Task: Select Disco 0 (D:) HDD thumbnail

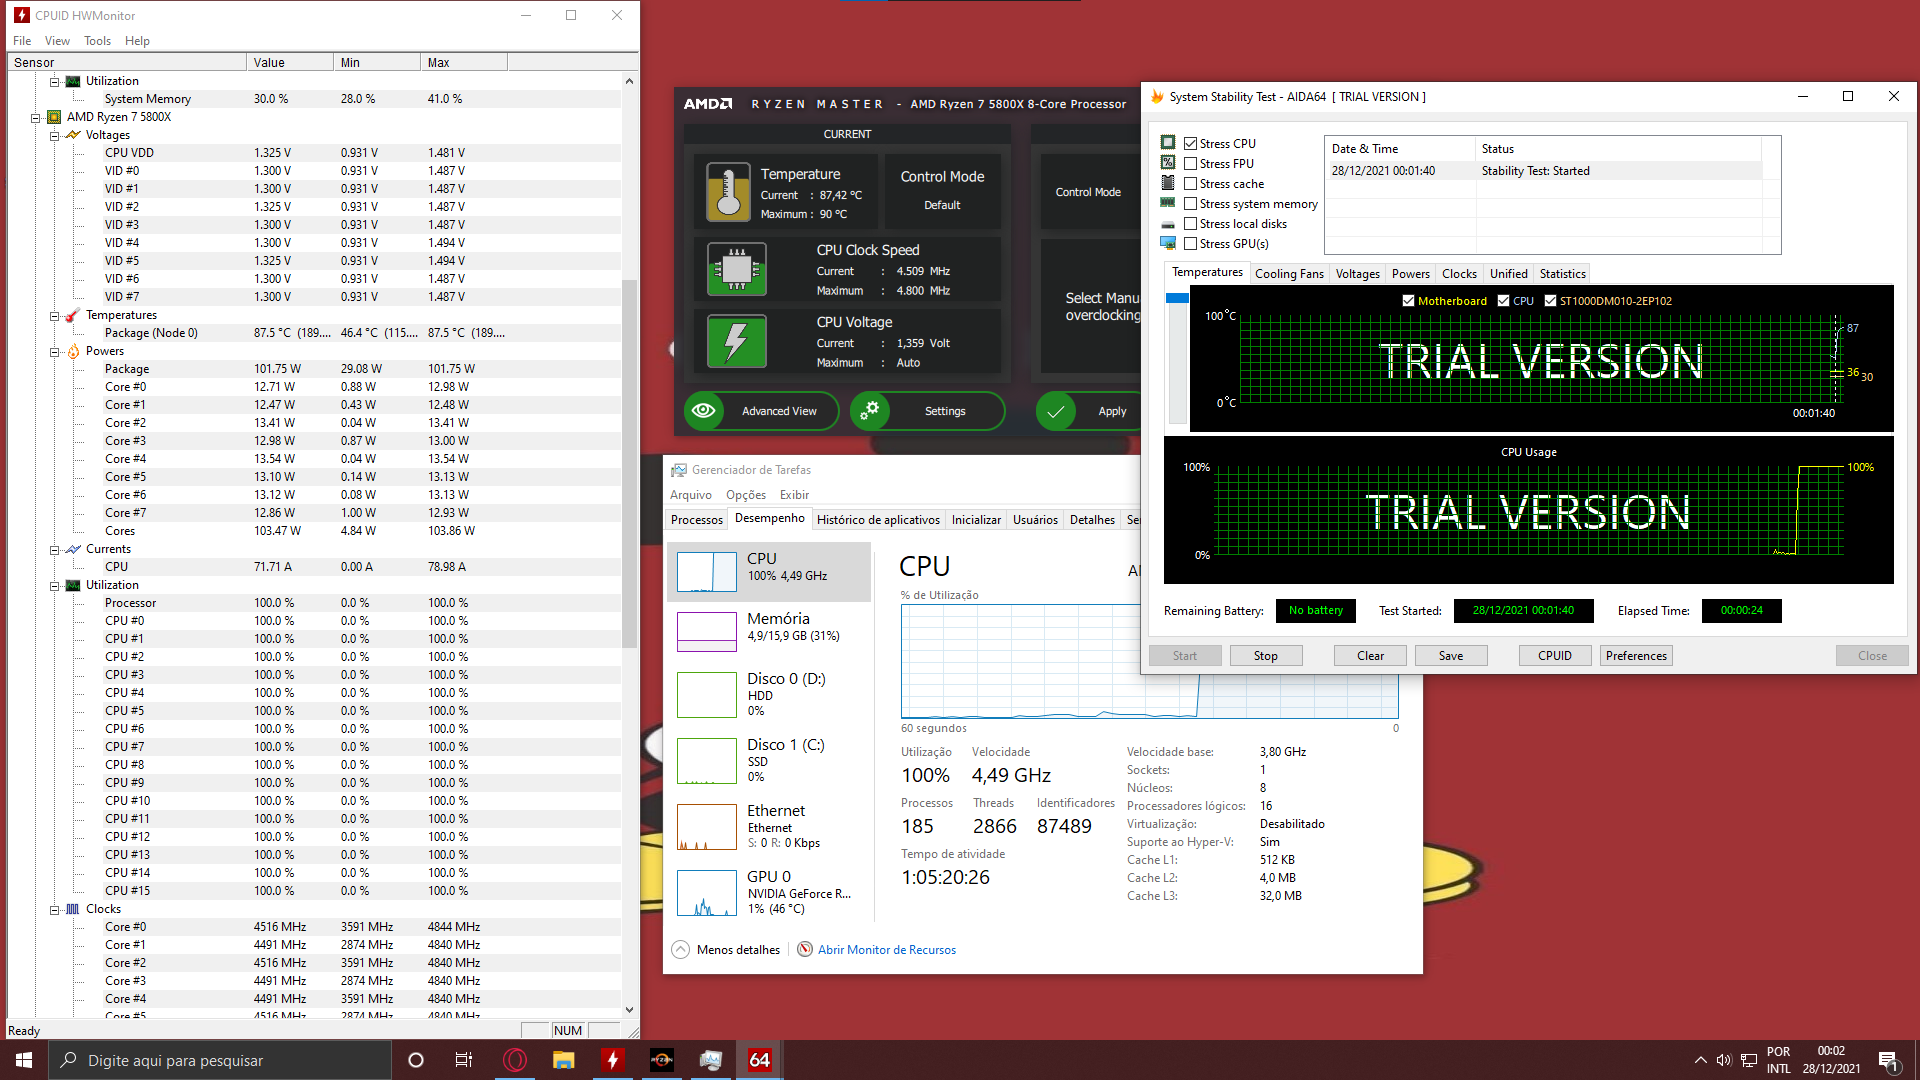Action: coord(707,695)
